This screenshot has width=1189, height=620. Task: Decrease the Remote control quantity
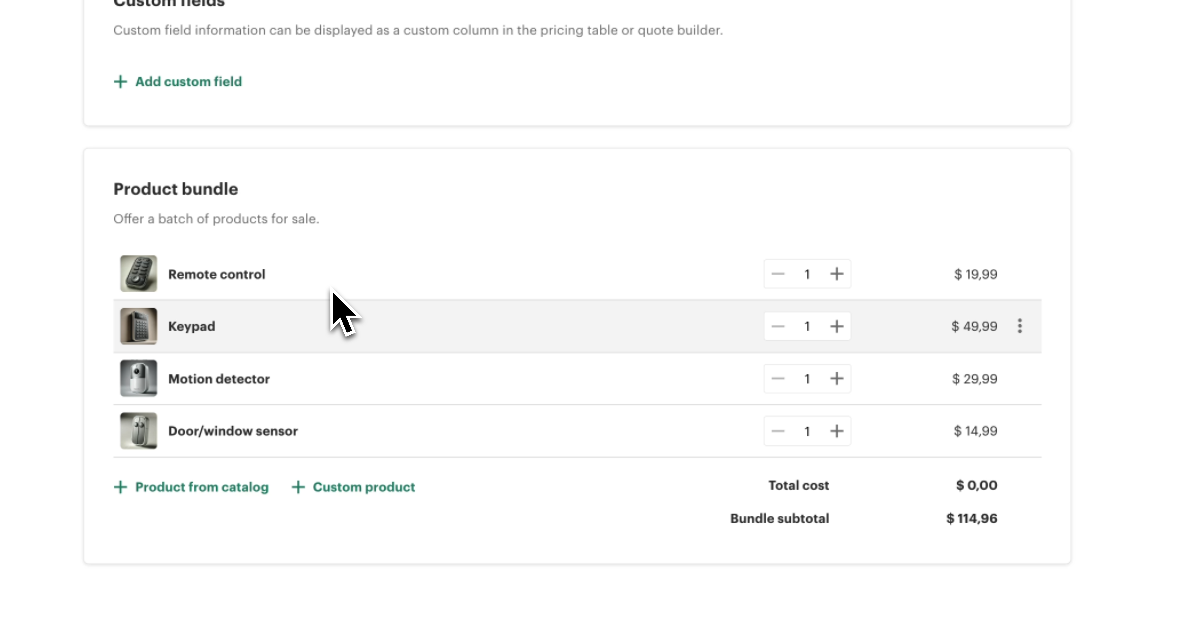(778, 273)
